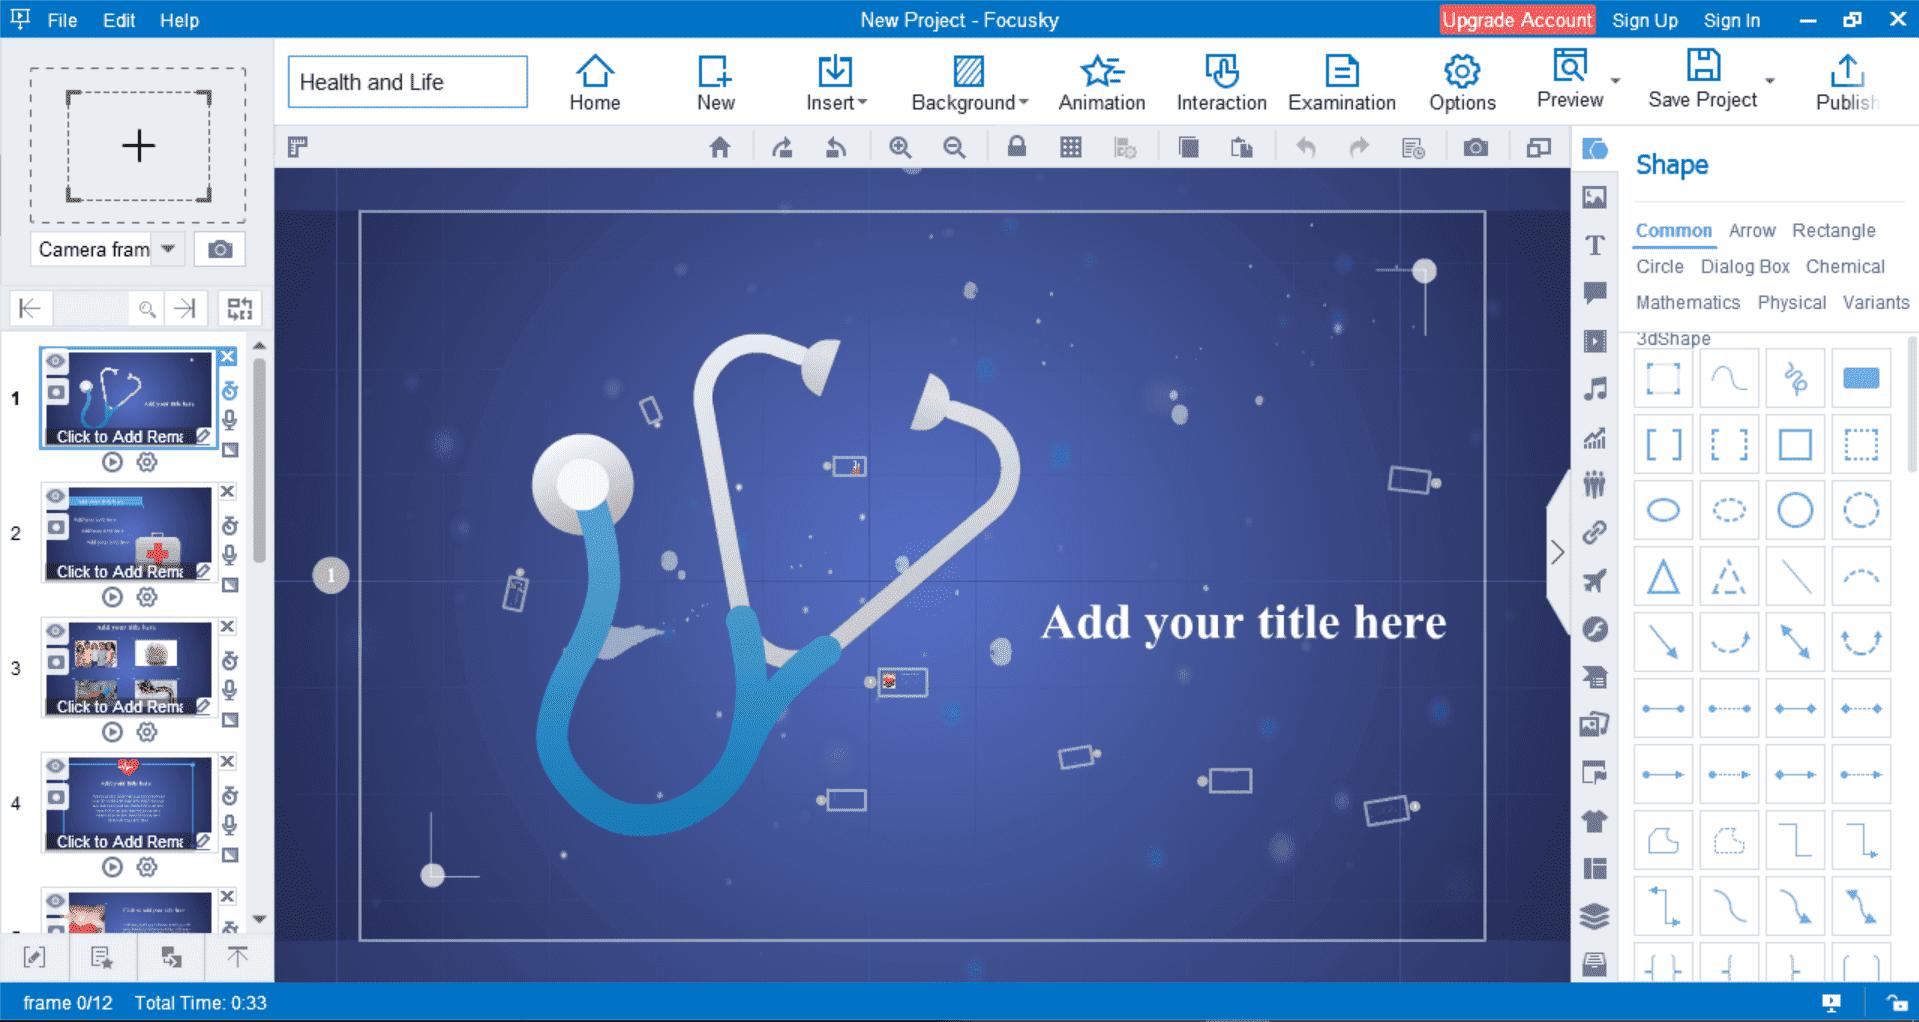Open the Text tool in right sidebar
This screenshot has height=1022, width=1919.
[x=1596, y=246]
